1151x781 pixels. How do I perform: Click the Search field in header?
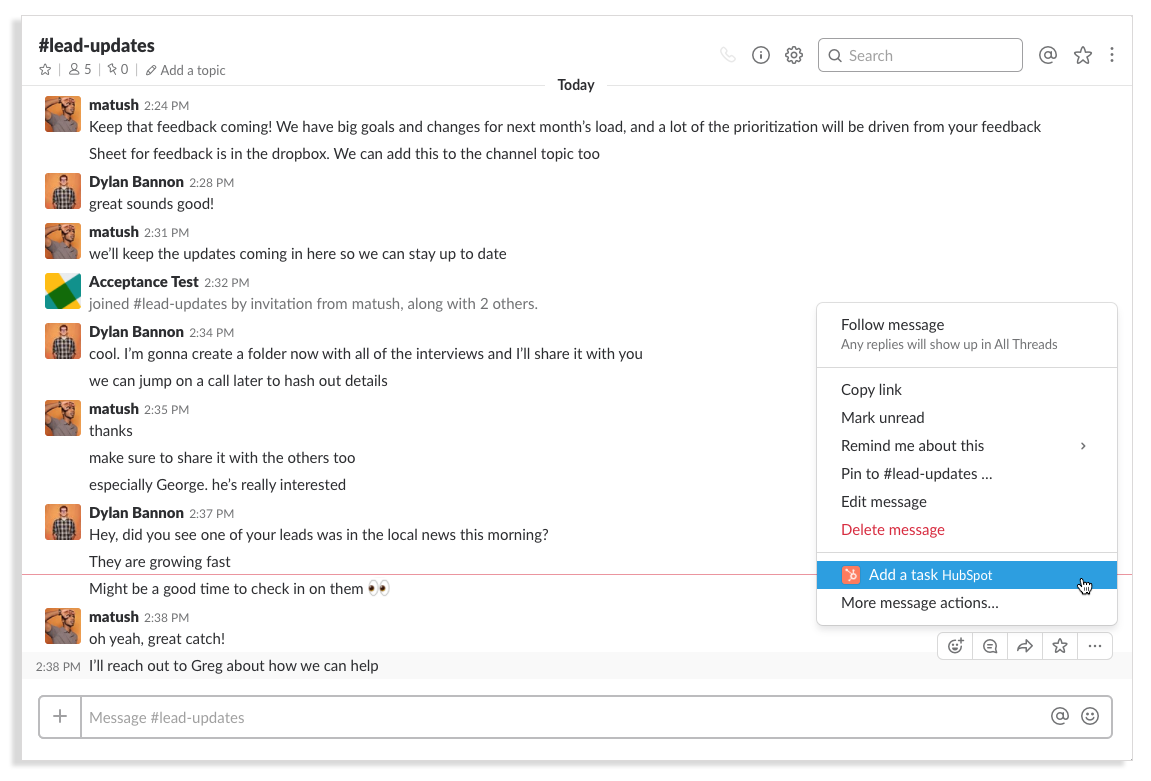(920, 56)
